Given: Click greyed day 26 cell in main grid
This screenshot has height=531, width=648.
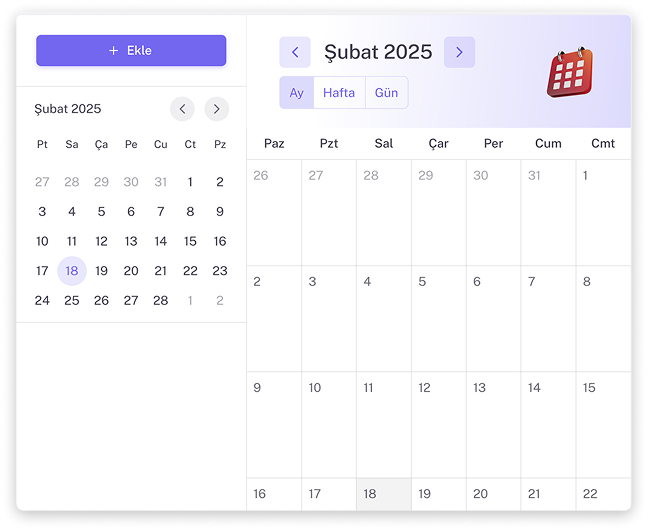Looking at the screenshot, I should pyautogui.click(x=274, y=212).
